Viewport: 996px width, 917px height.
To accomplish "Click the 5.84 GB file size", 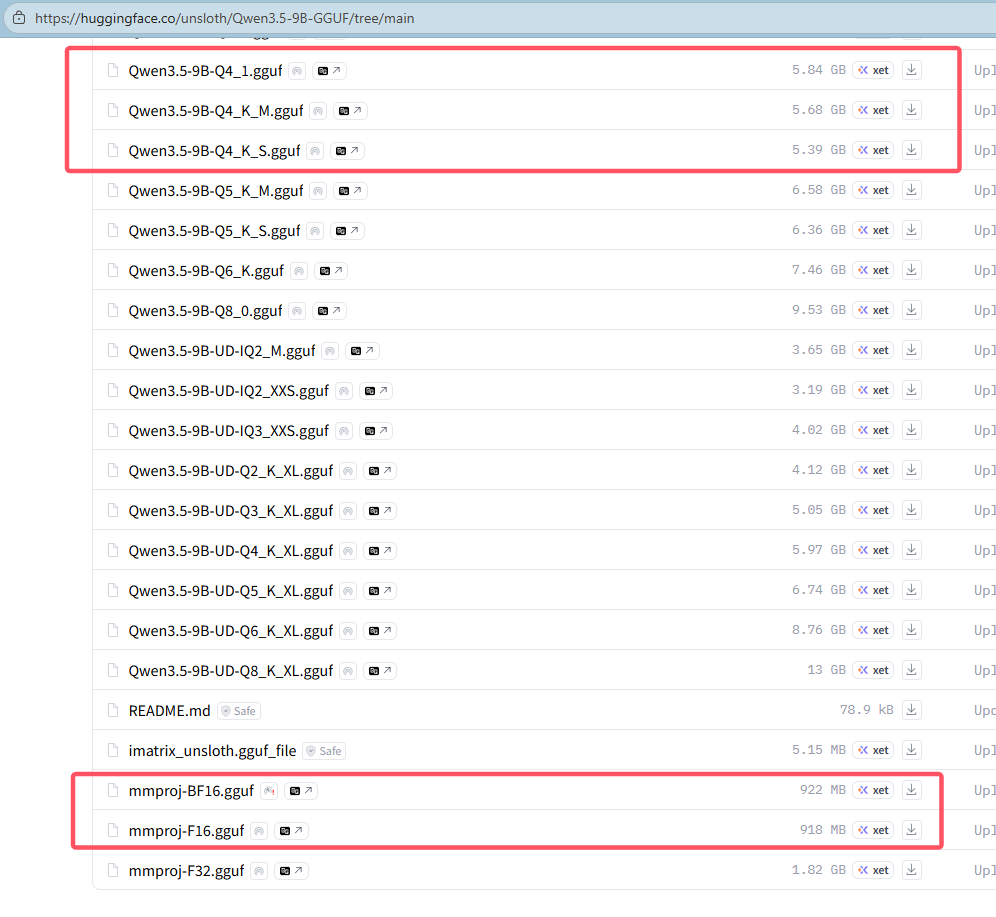I will (818, 70).
